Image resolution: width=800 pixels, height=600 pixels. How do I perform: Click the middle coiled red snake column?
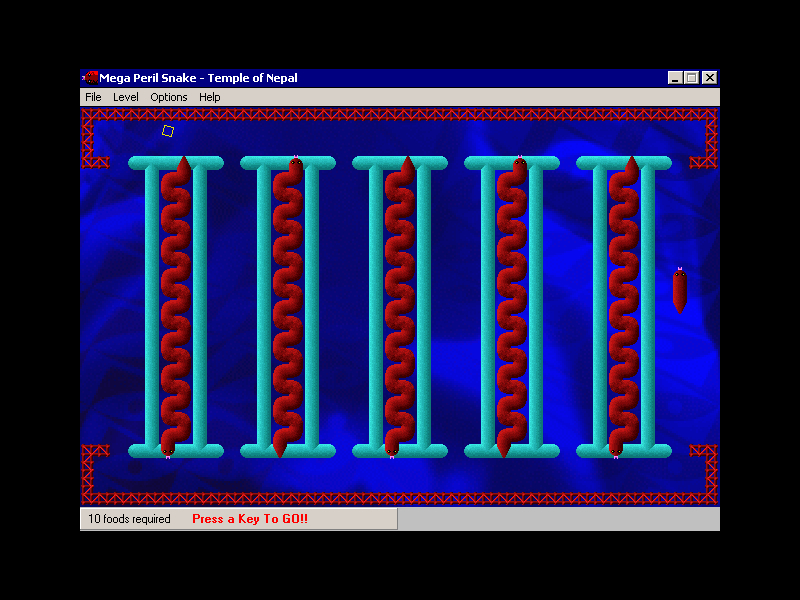pyautogui.click(x=400, y=306)
